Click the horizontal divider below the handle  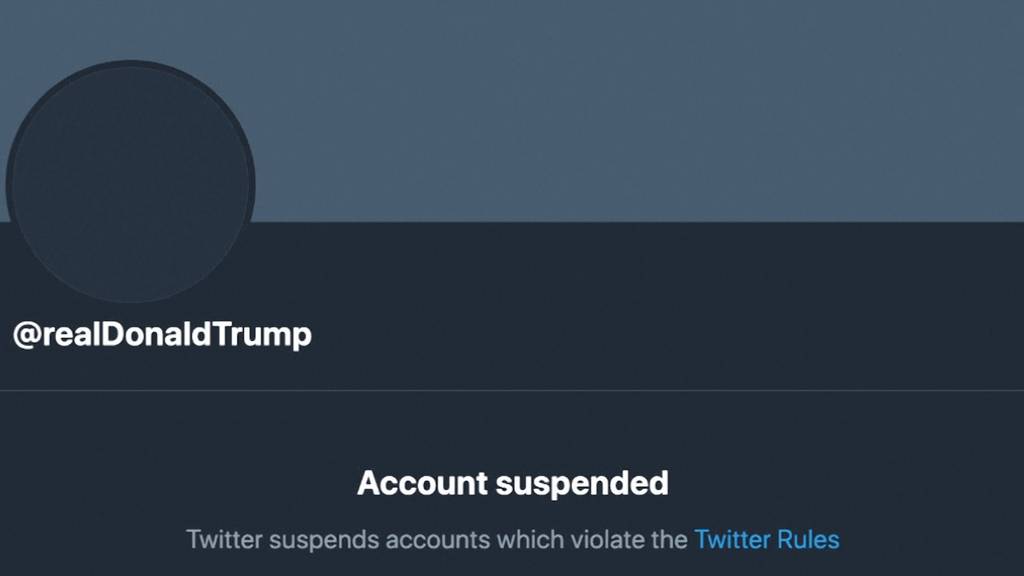[x=512, y=389]
